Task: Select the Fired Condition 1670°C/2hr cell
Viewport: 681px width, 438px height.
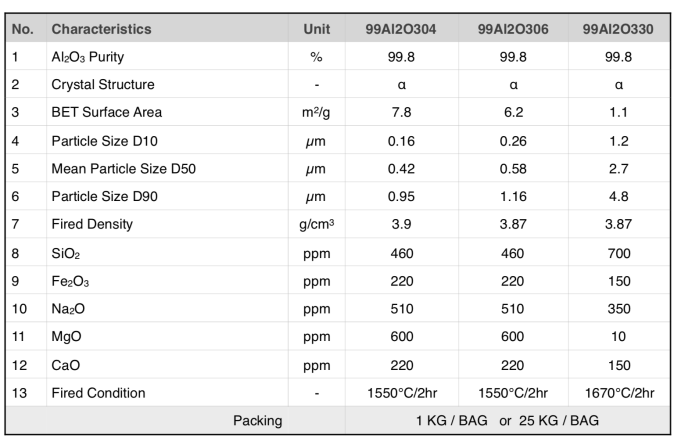Action: [619, 393]
